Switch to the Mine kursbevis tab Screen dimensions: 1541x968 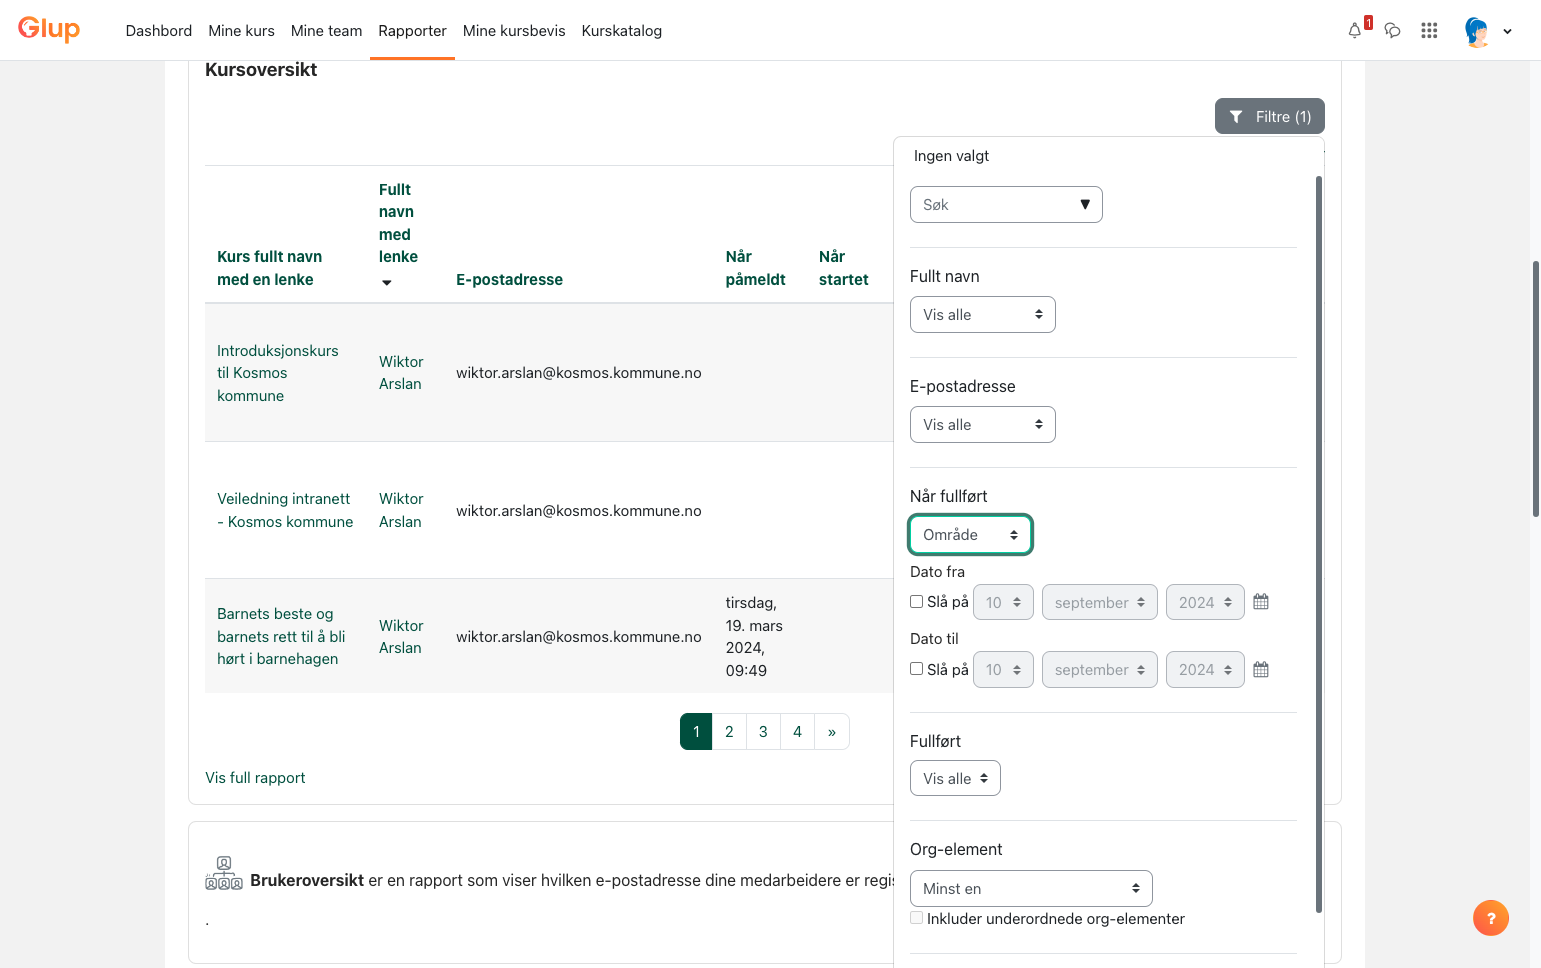click(514, 31)
